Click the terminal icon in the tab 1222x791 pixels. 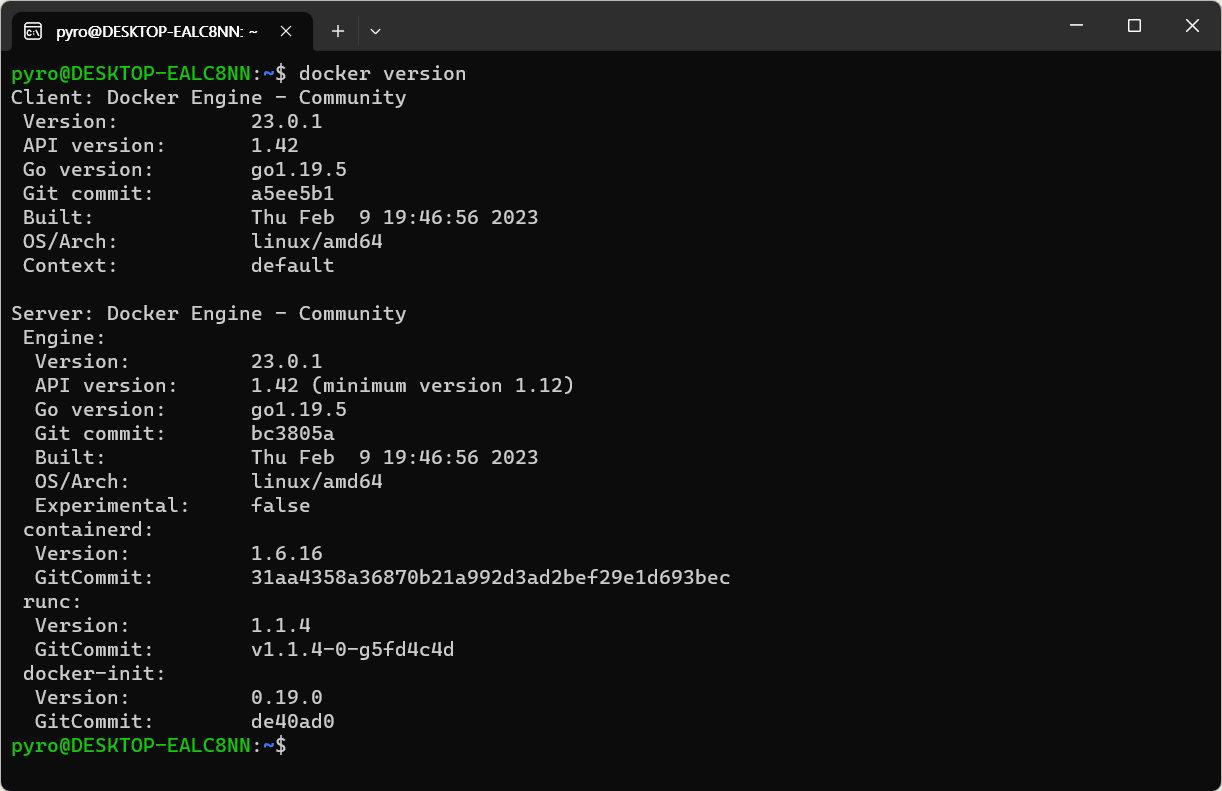(x=33, y=31)
